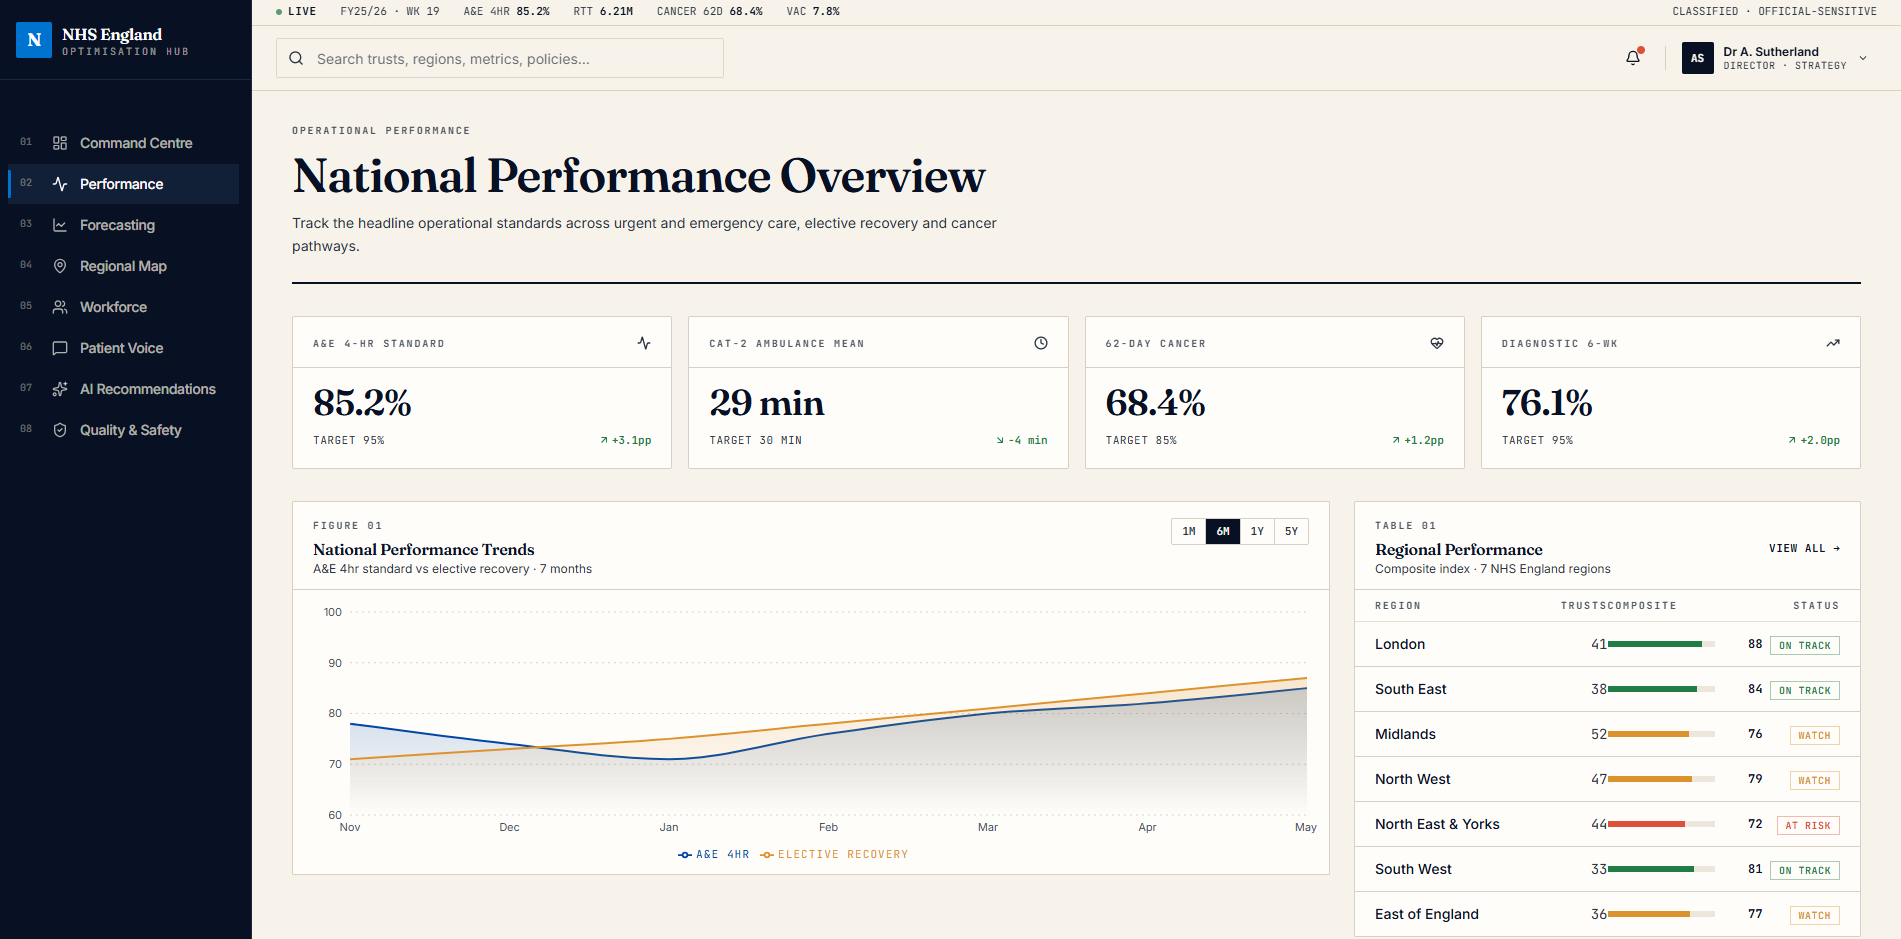Navigate to Regional Map
1901x939 pixels.
[x=123, y=266]
